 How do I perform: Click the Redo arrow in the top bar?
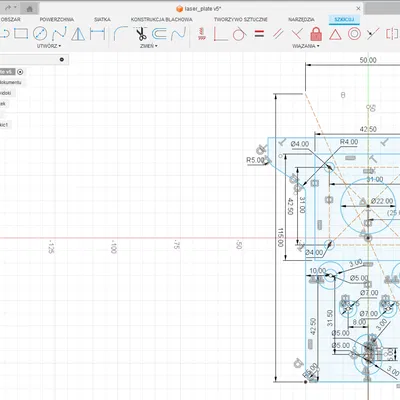pos(8,8)
